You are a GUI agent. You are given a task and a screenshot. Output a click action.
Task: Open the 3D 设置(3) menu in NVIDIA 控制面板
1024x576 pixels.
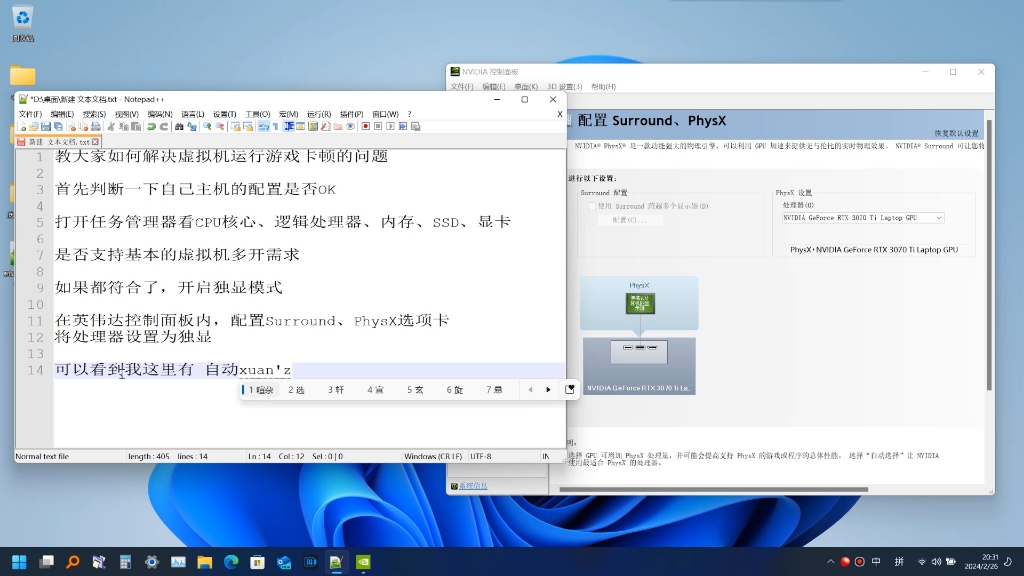point(564,87)
